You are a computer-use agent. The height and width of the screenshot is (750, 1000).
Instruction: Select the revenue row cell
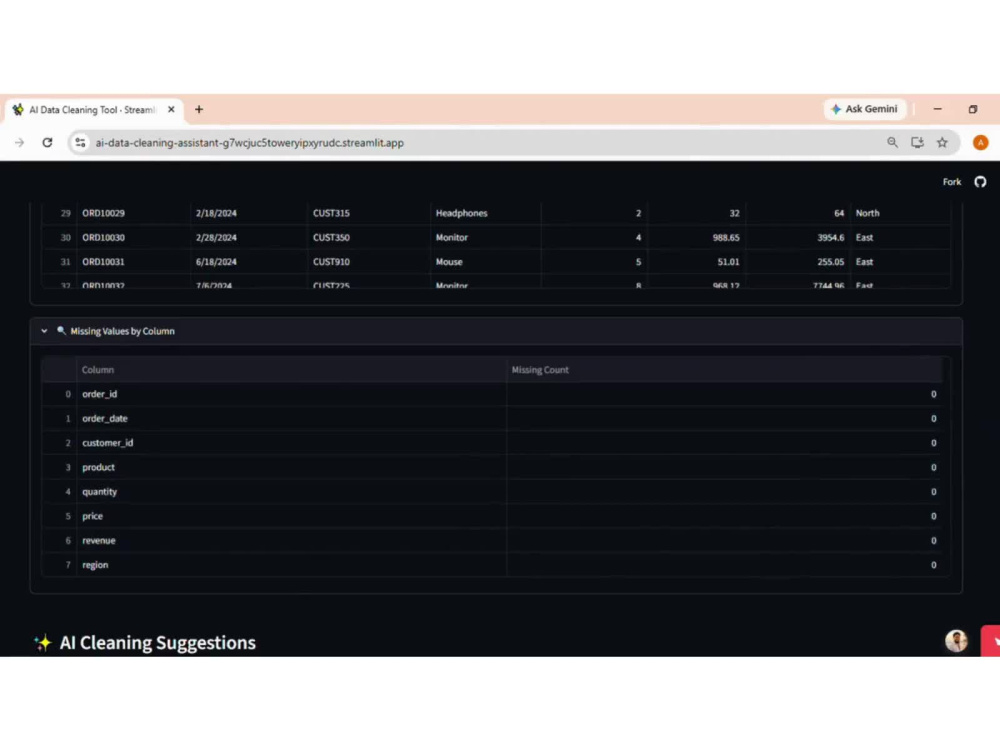[x=291, y=540]
